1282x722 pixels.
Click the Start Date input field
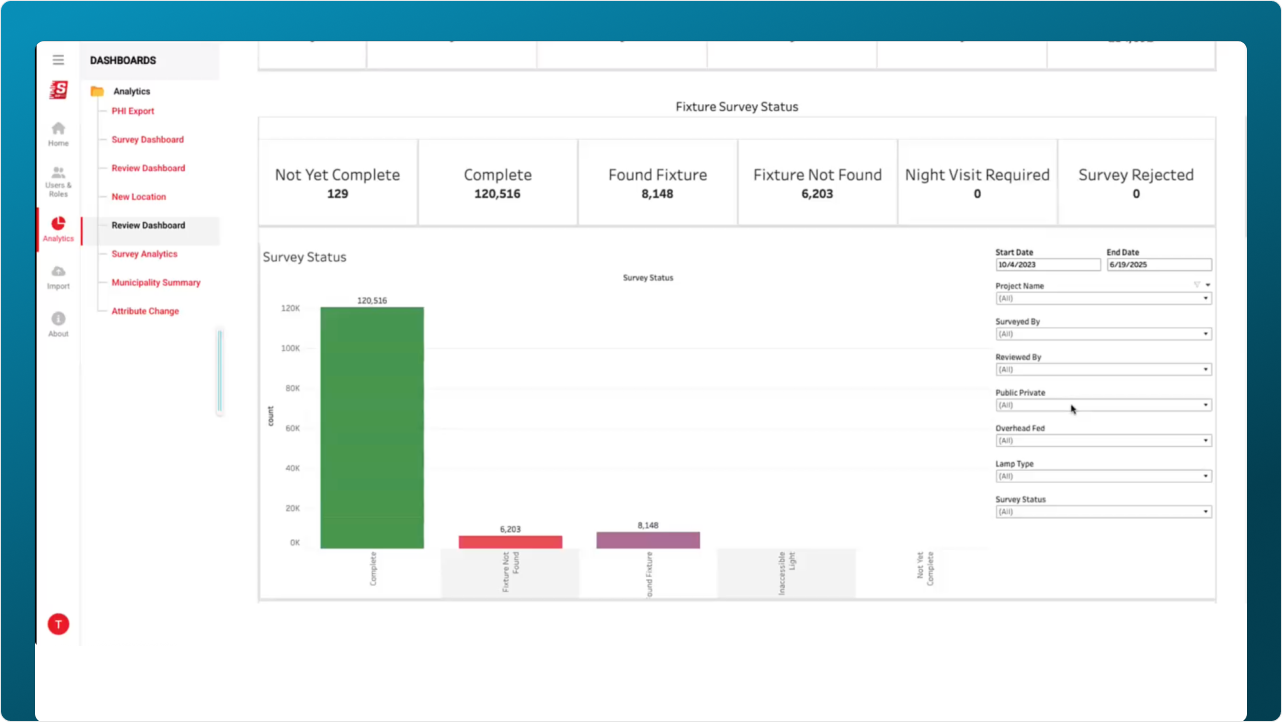pyautogui.click(x=1047, y=266)
